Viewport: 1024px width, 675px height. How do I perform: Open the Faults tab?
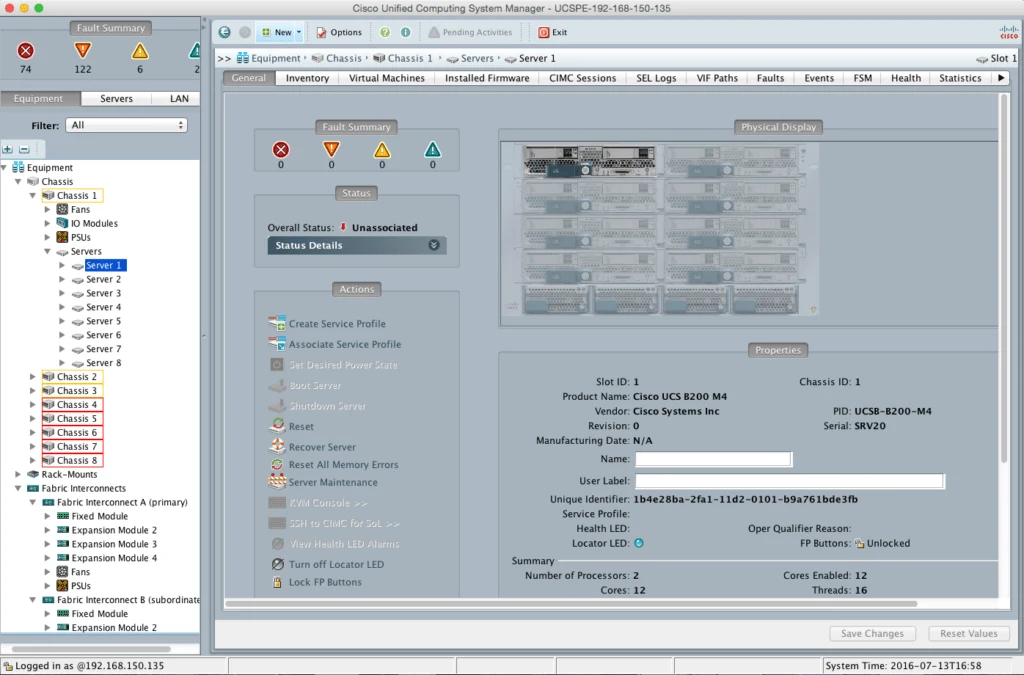tap(770, 78)
